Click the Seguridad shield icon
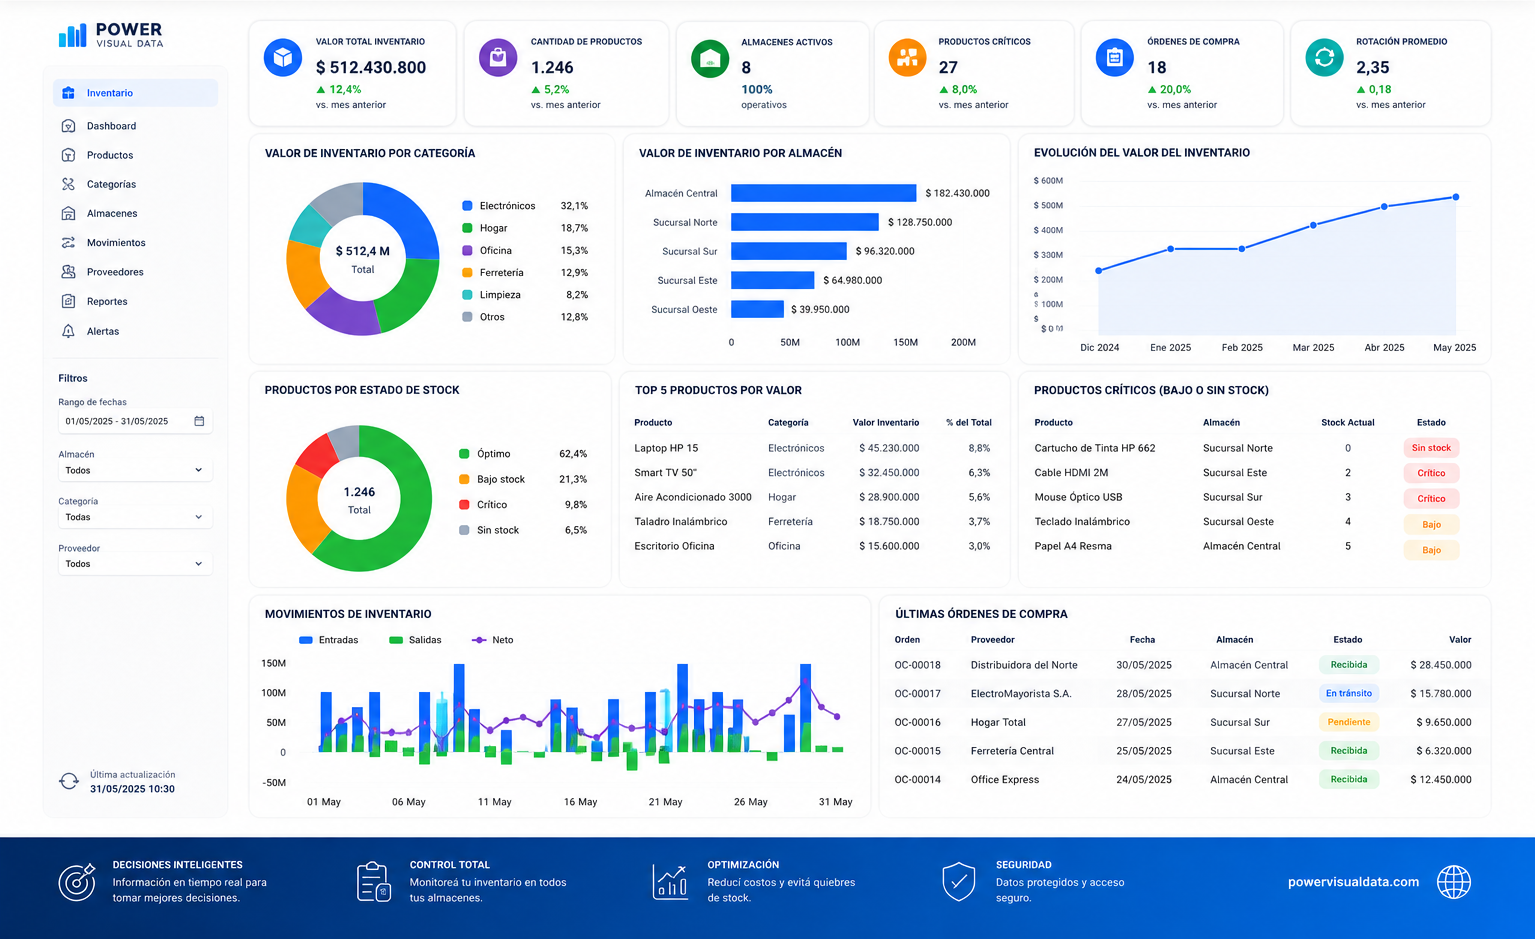This screenshot has width=1535, height=939. (x=959, y=881)
